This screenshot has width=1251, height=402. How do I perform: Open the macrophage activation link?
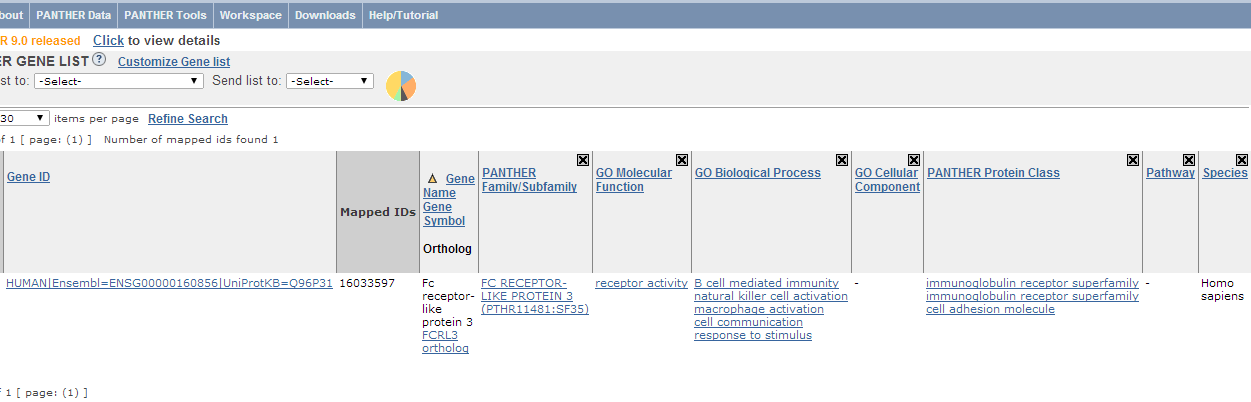tap(759, 309)
